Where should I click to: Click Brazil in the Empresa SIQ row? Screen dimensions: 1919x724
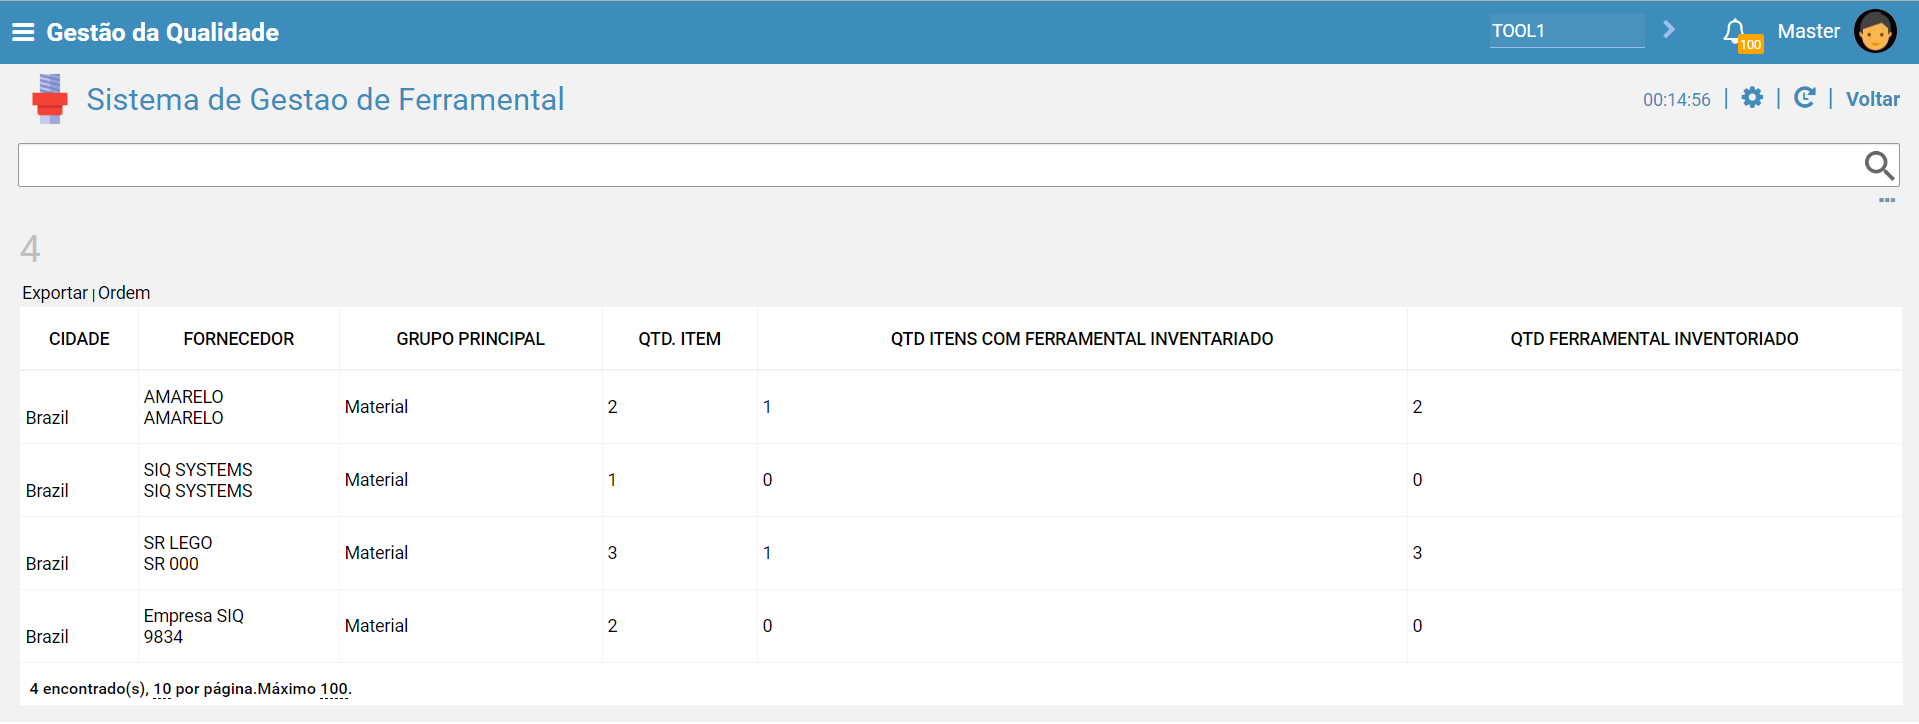[47, 637]
